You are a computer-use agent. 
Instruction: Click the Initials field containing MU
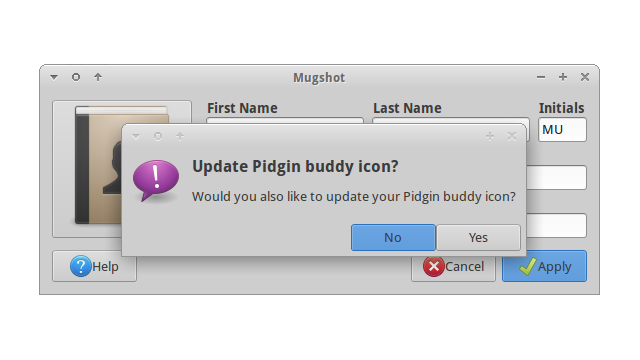pos(562,130)
